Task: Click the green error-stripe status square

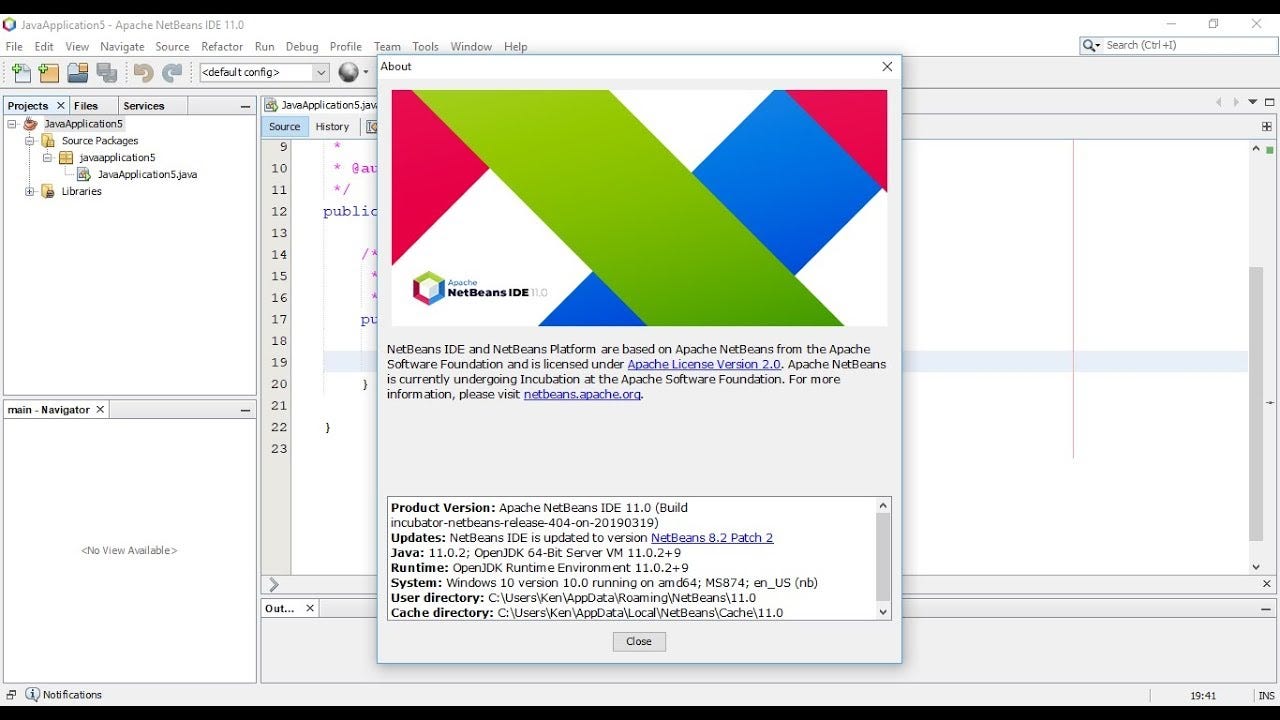Action: 1270,150
